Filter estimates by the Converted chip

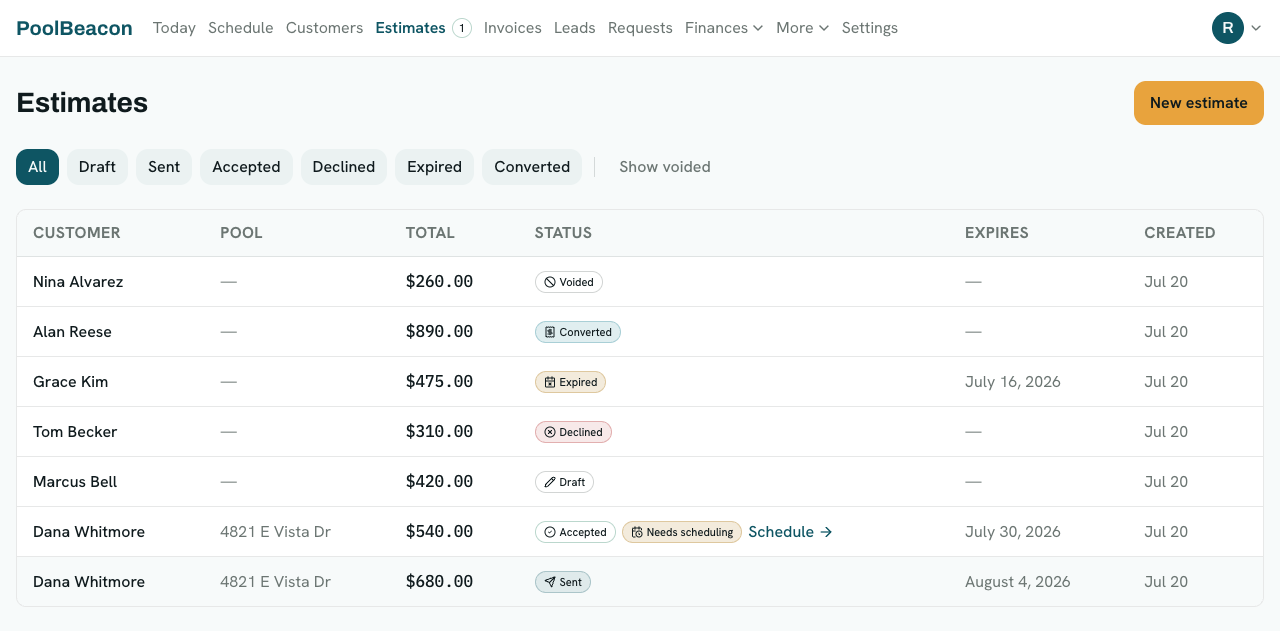pos(532,167)
